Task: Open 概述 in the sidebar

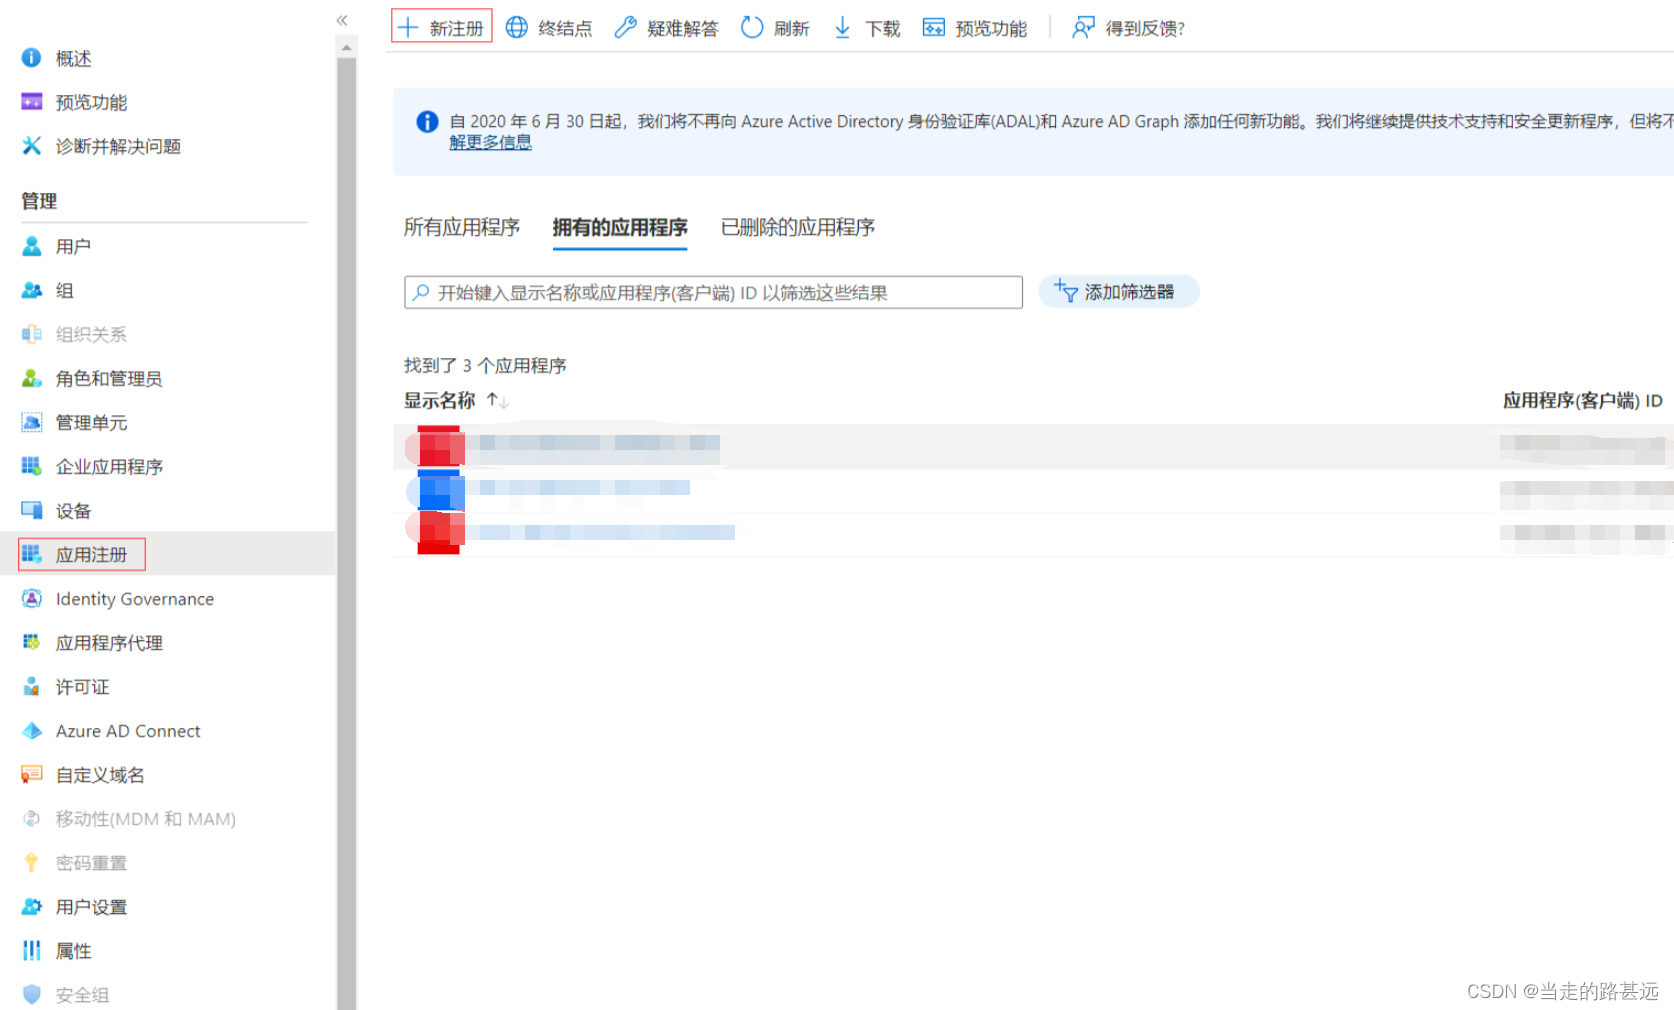Action: click(x=58, y=58)
